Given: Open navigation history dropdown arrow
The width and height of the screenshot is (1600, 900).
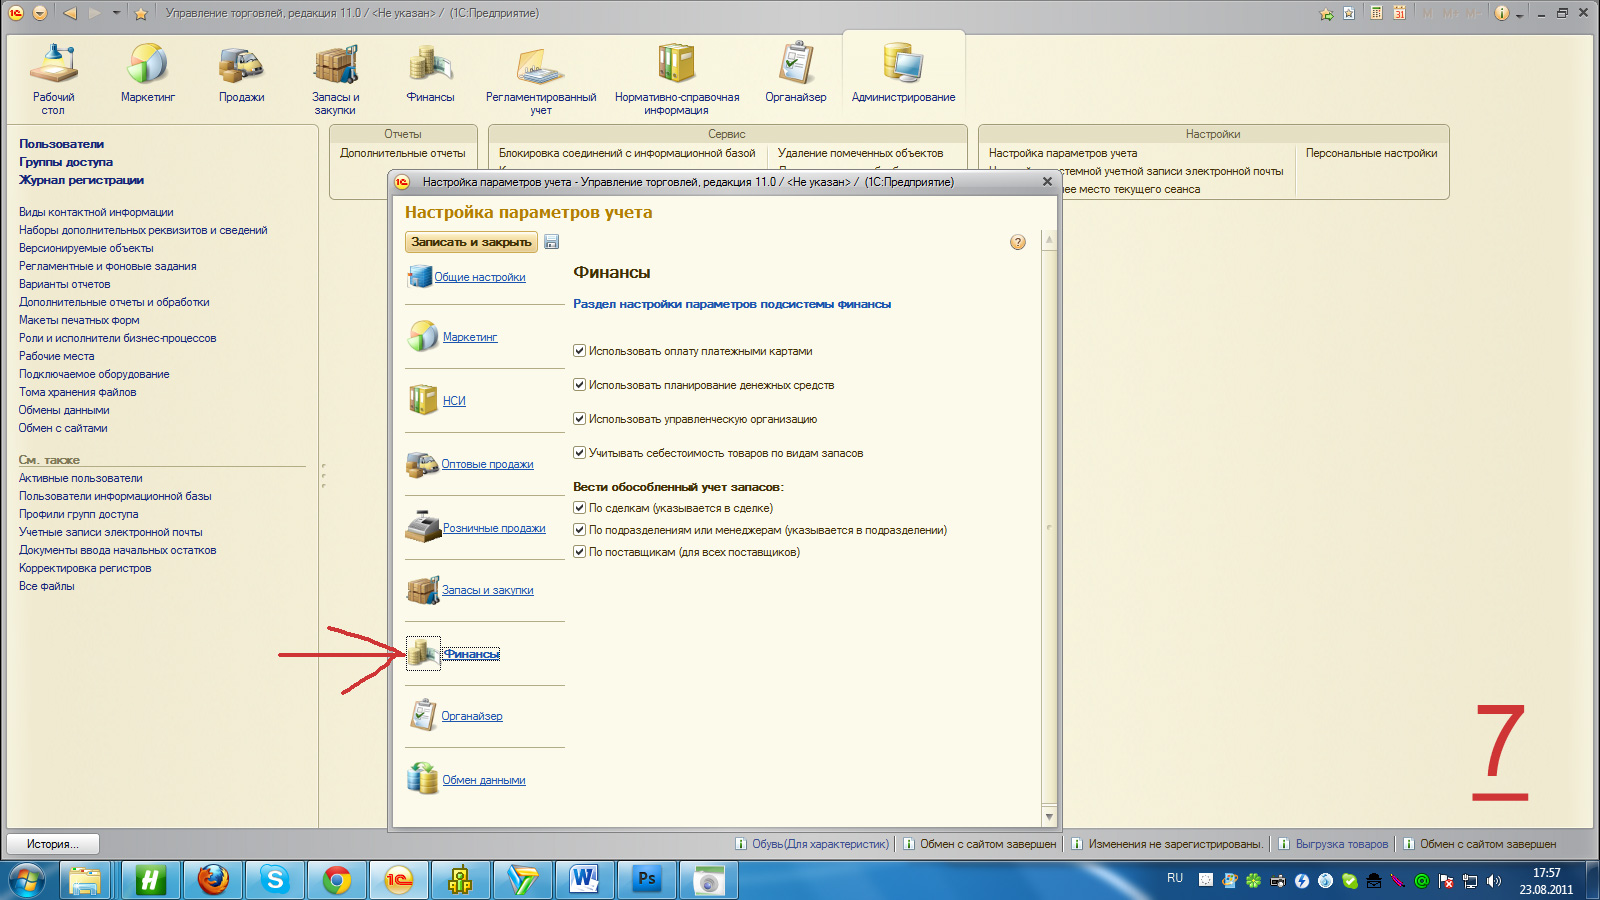Looking at the screenshot, I should point(117,13).
